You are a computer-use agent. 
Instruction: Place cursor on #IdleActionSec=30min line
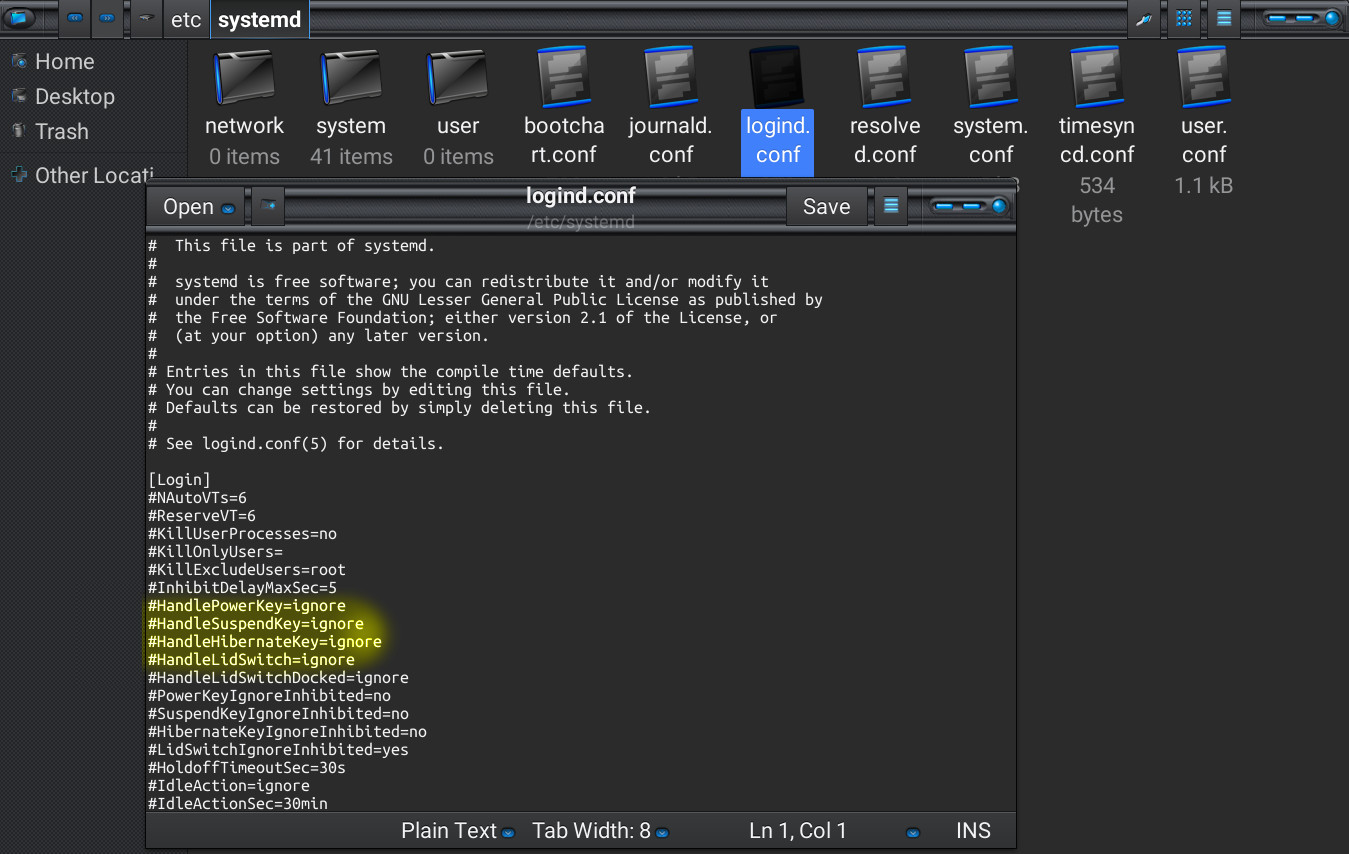point(238,804)
